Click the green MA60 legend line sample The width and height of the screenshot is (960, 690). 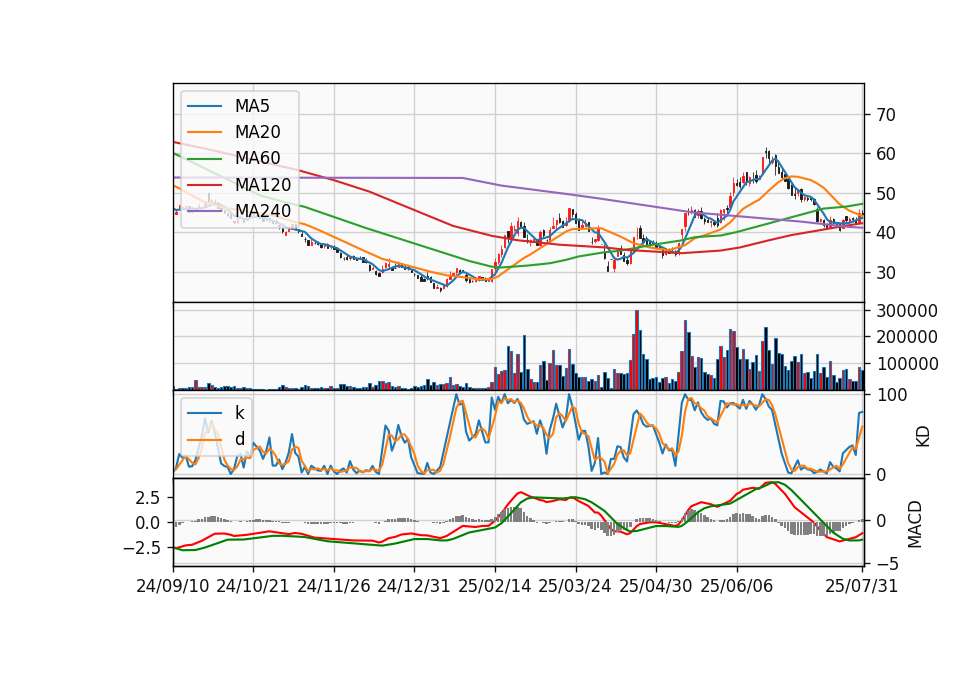[204, 159]
